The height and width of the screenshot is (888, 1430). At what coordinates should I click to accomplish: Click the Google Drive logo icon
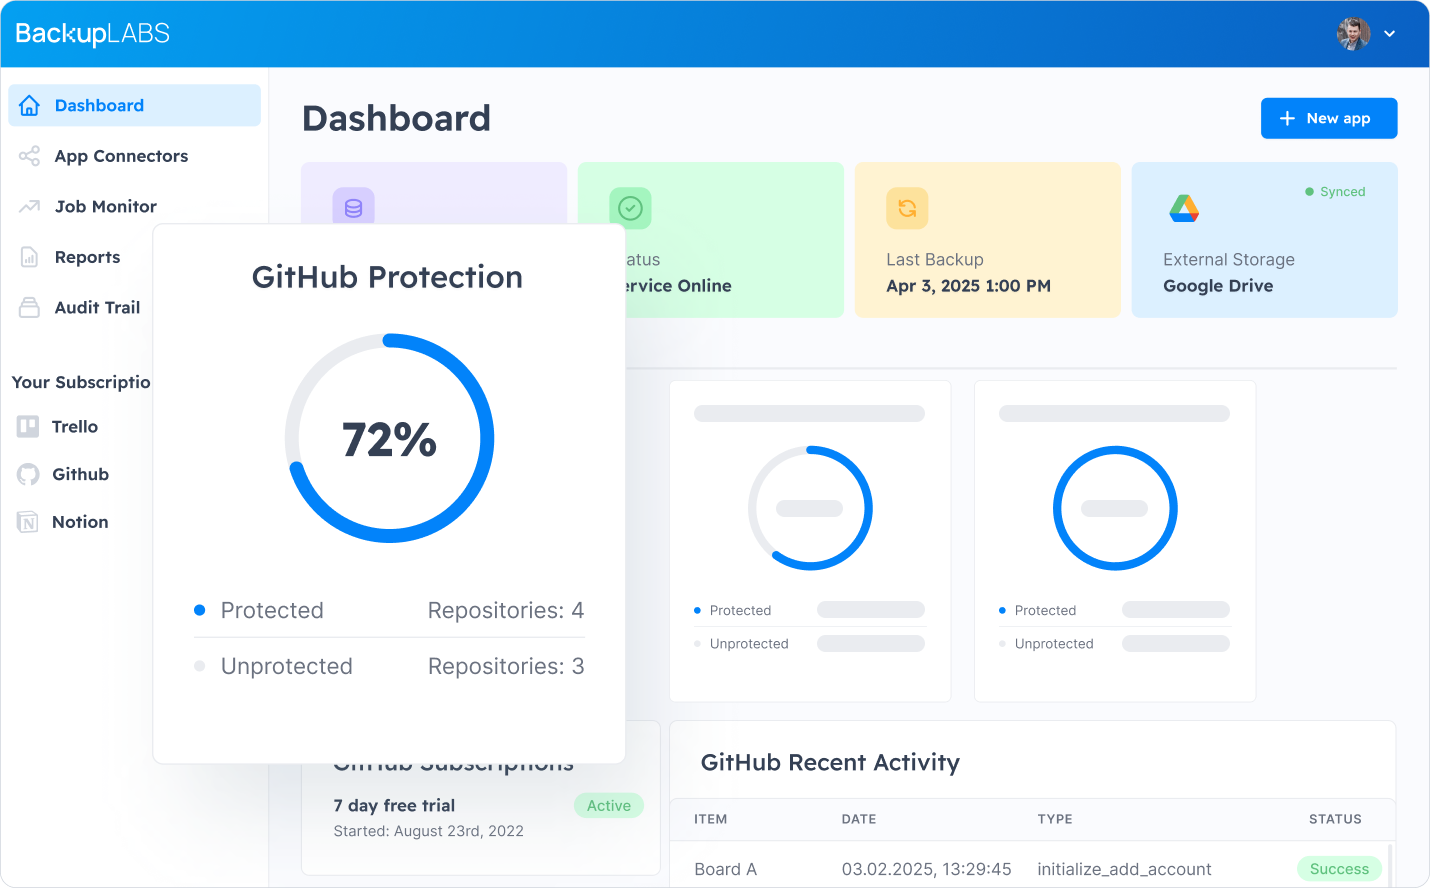[1184, 208]
